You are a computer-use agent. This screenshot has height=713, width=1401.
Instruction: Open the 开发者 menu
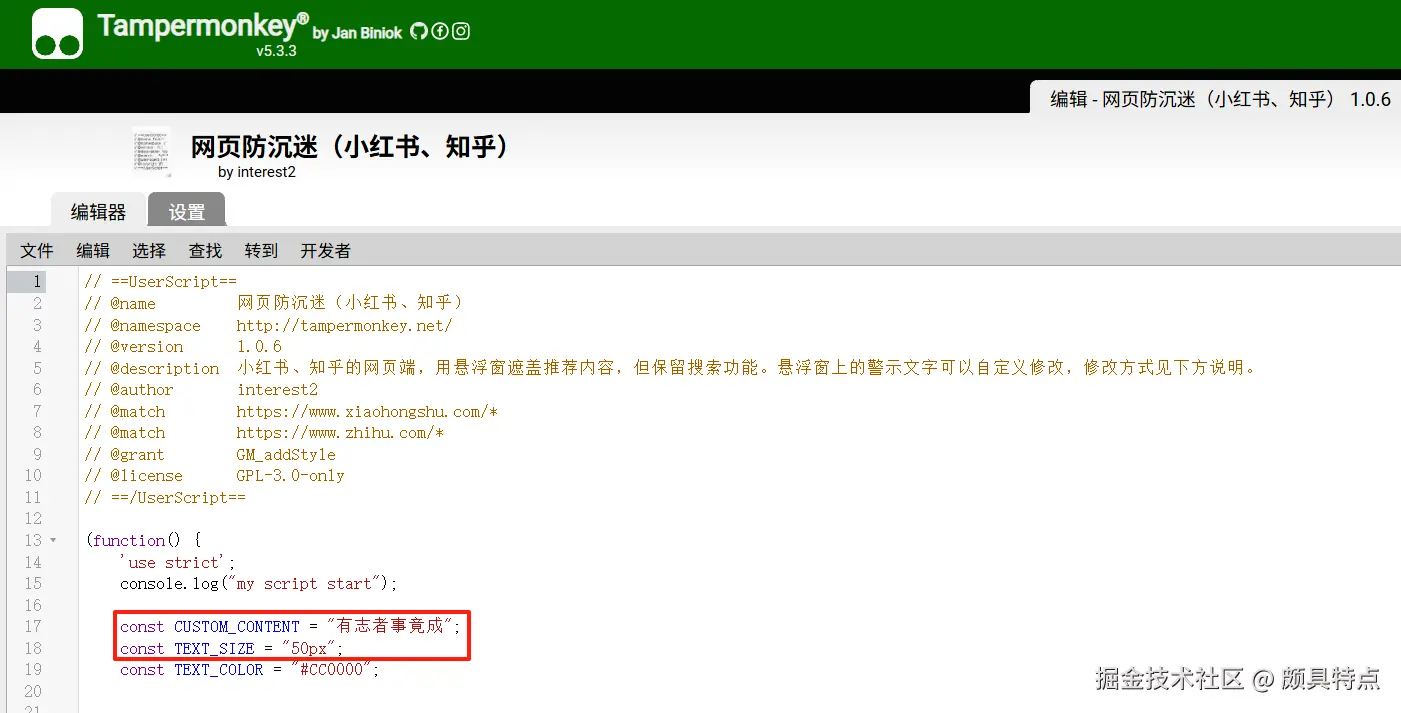tap(326, 251)
